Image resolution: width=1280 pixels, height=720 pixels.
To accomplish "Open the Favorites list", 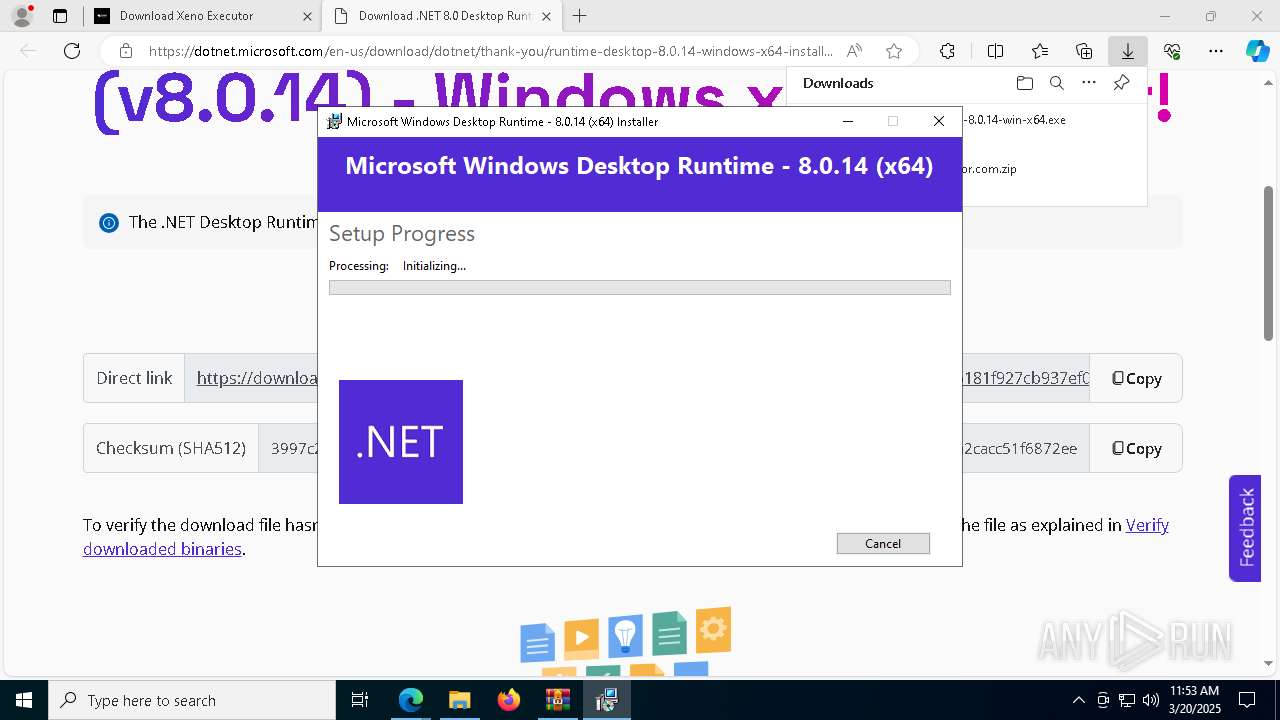I will pyautogui.click(x=1040, y=51).
